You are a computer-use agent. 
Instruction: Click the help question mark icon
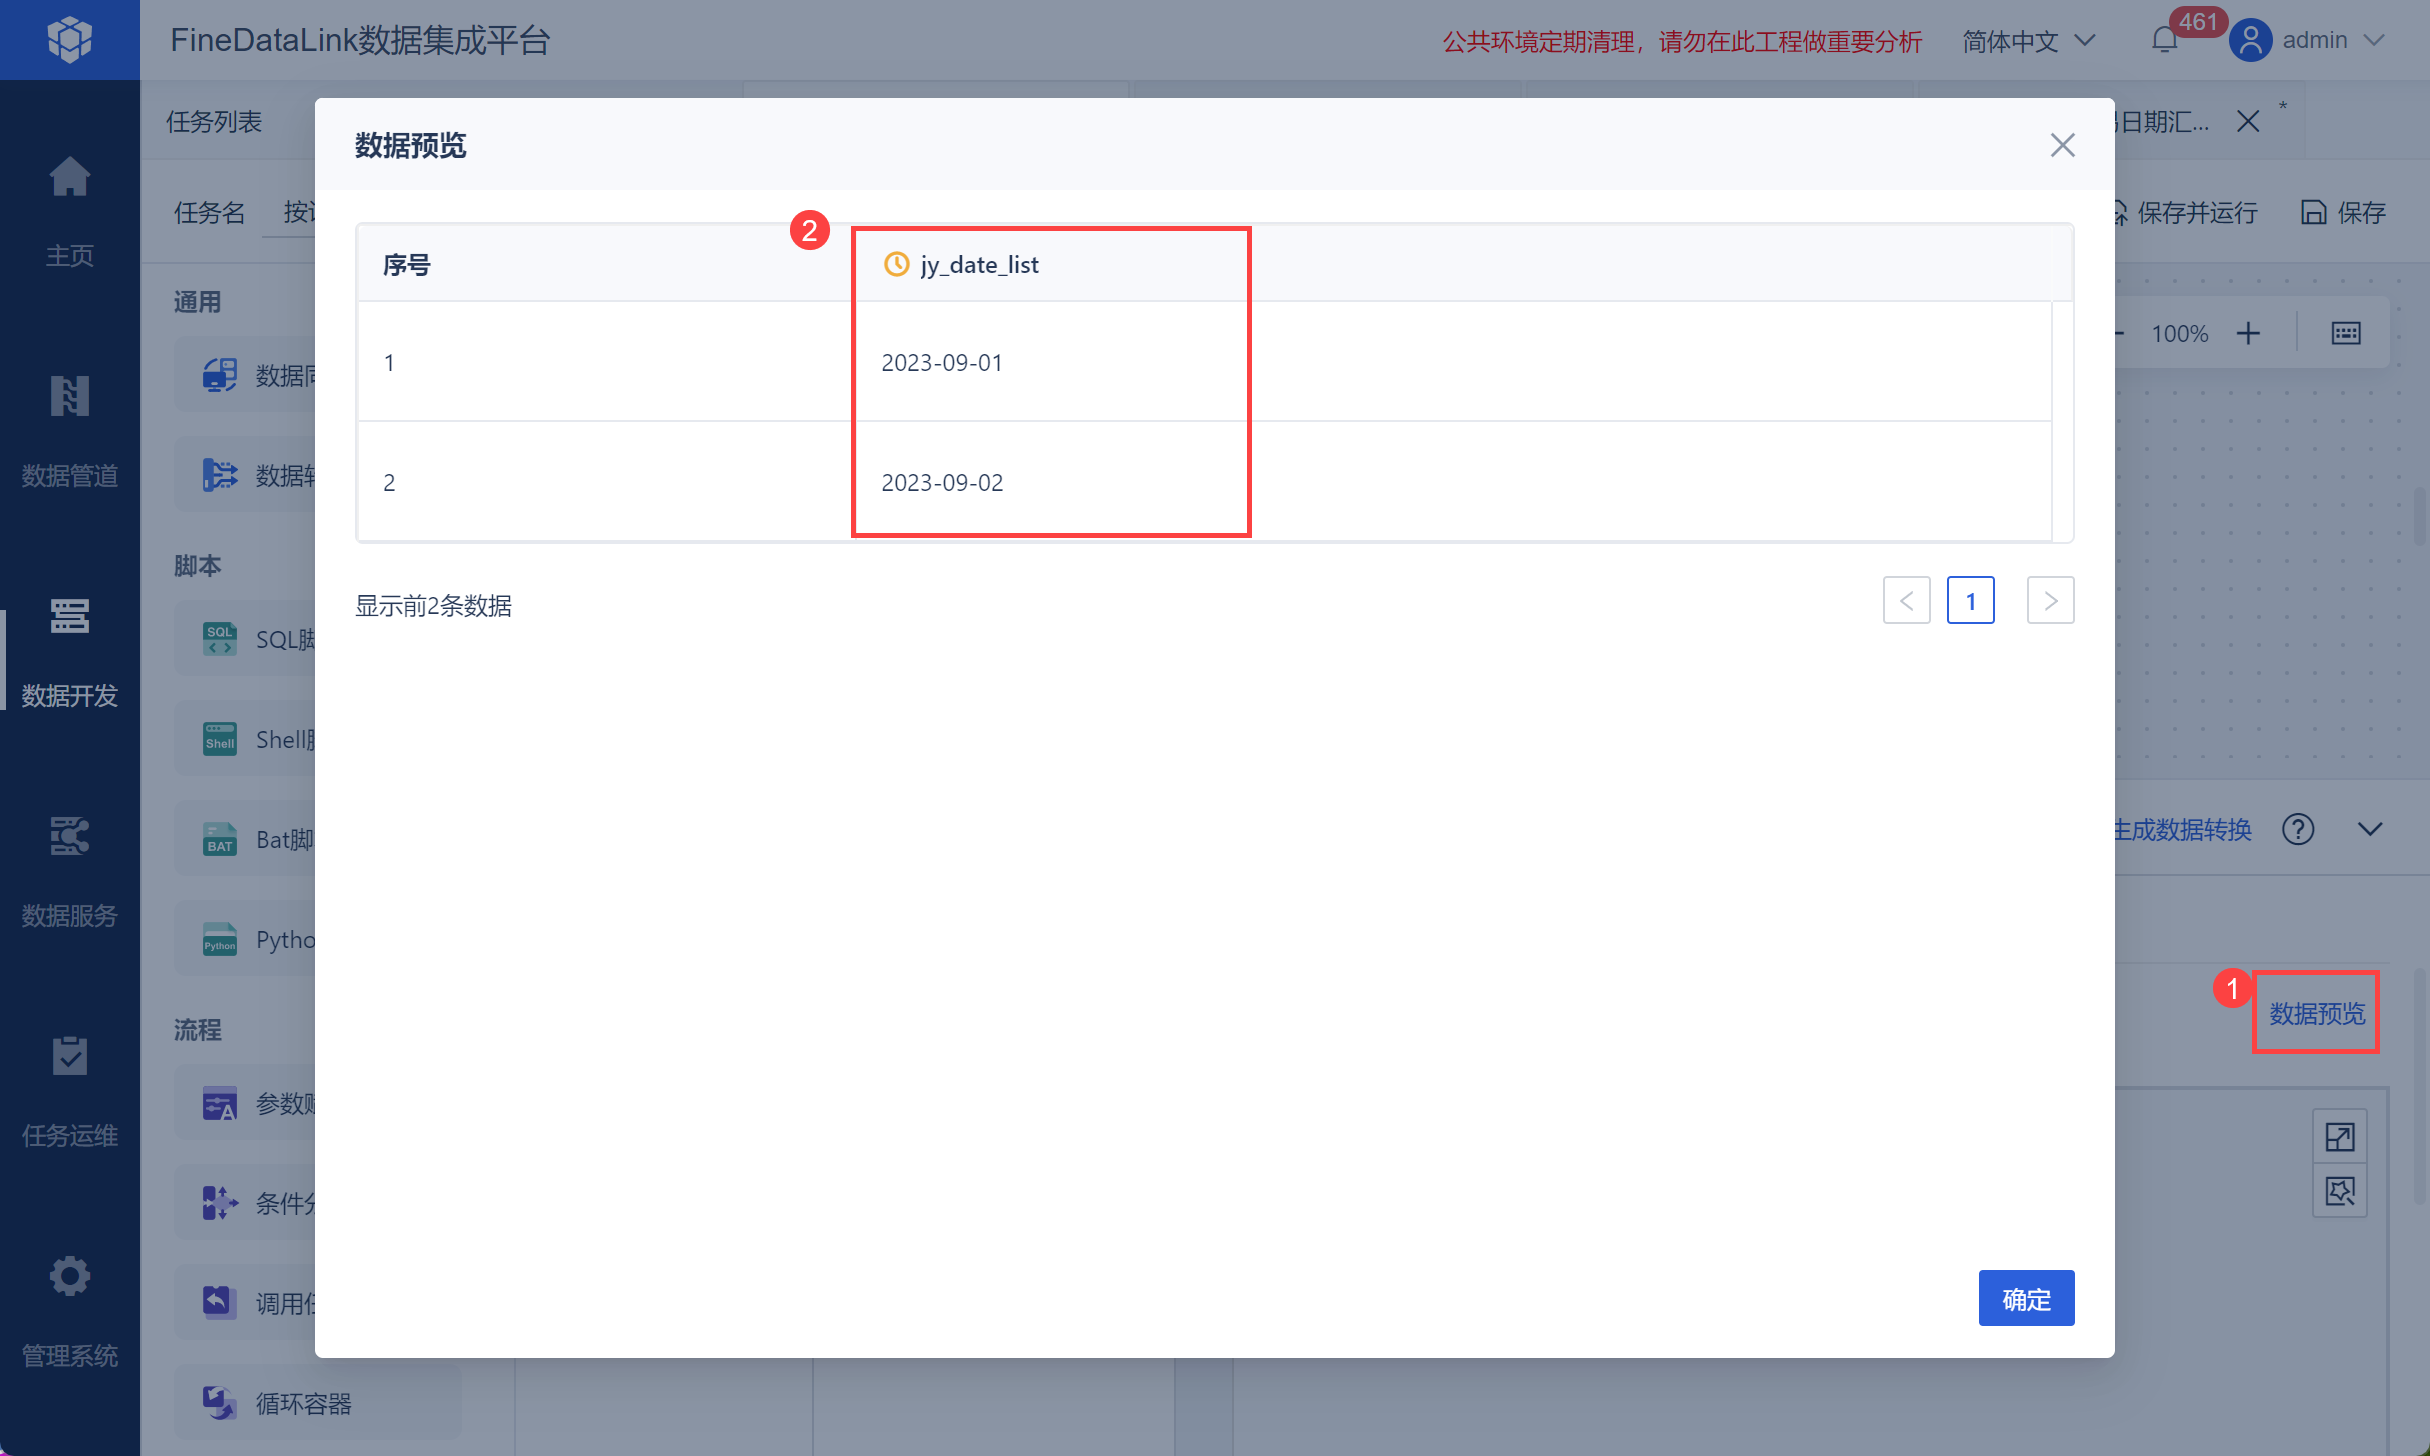point(2298,829)
